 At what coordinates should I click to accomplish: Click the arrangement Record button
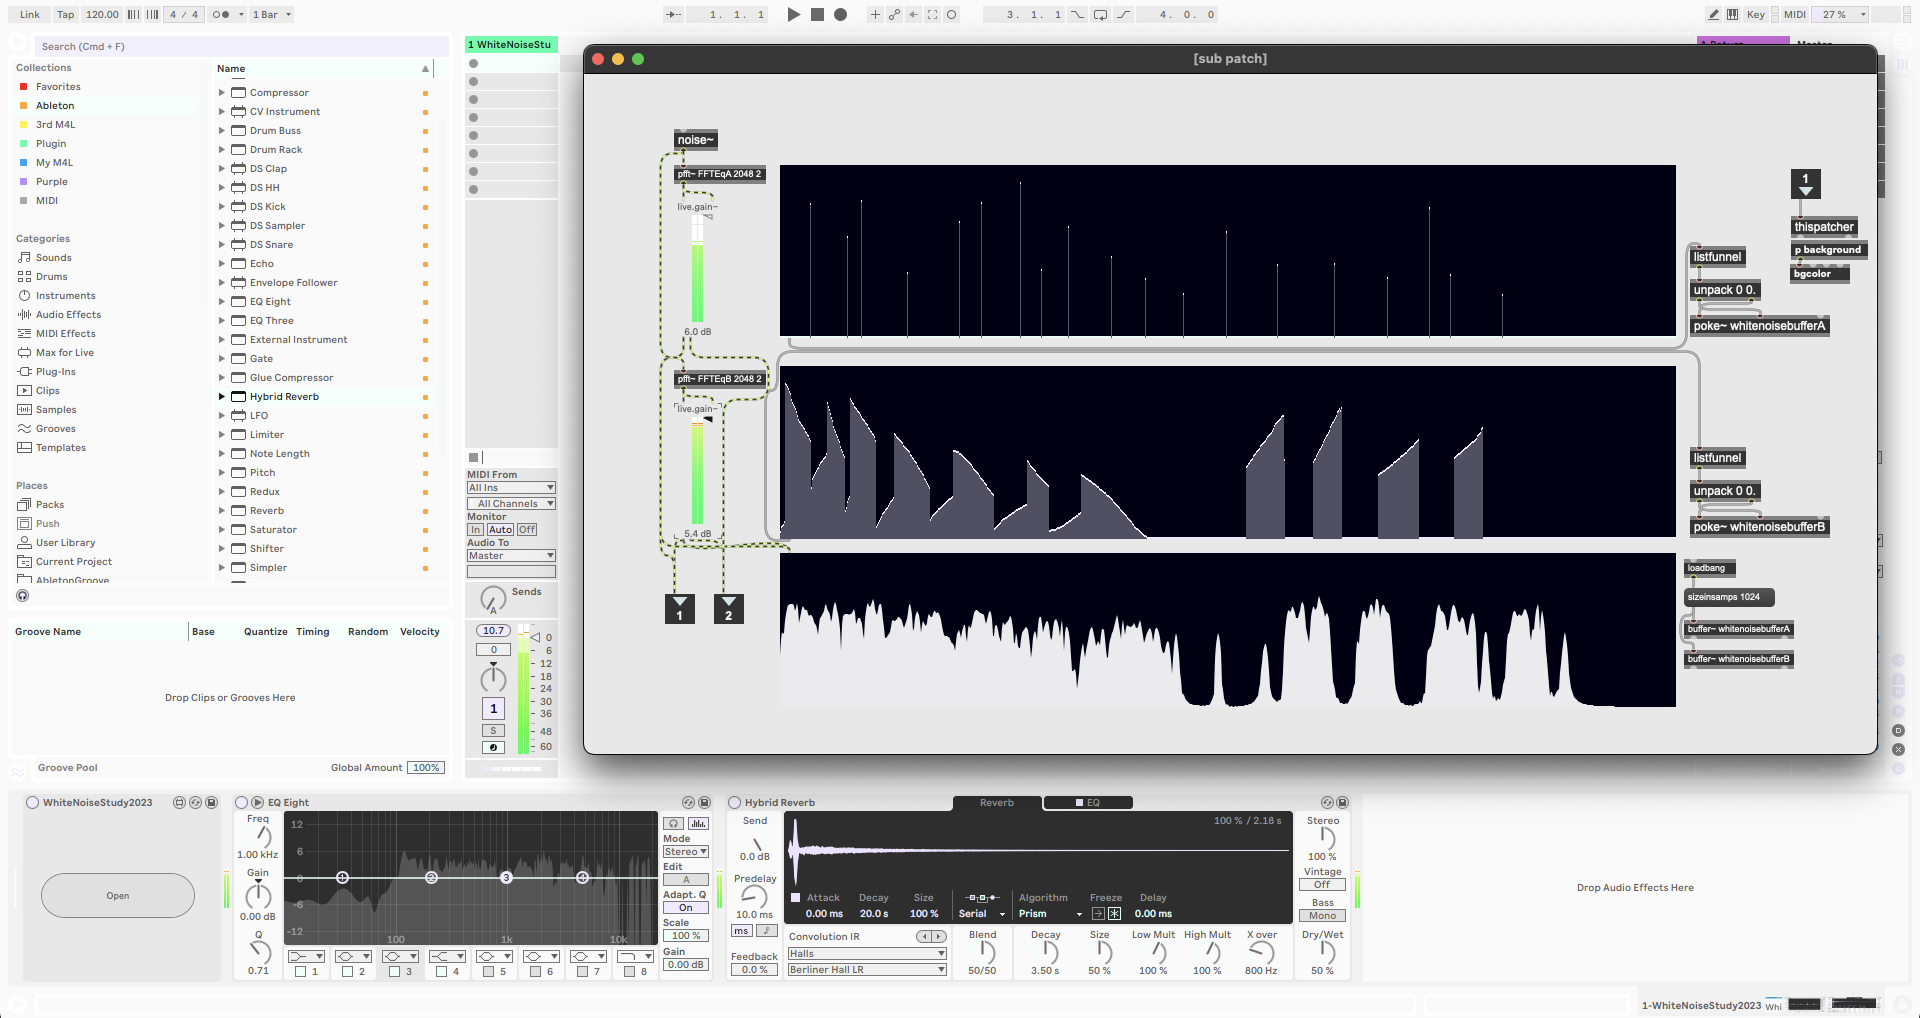click(x=840, y=15)
